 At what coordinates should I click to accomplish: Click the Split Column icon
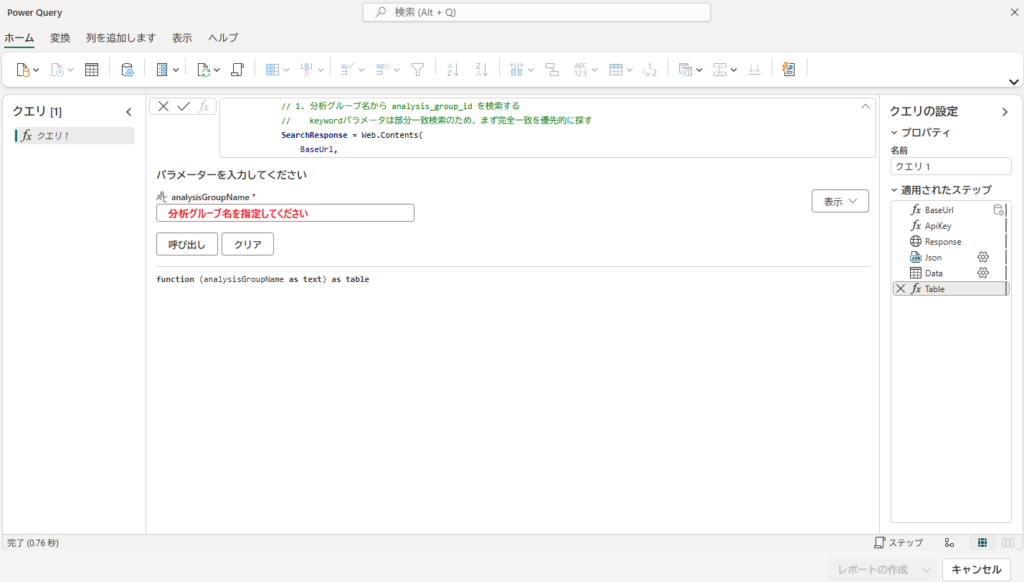point(517,69)
